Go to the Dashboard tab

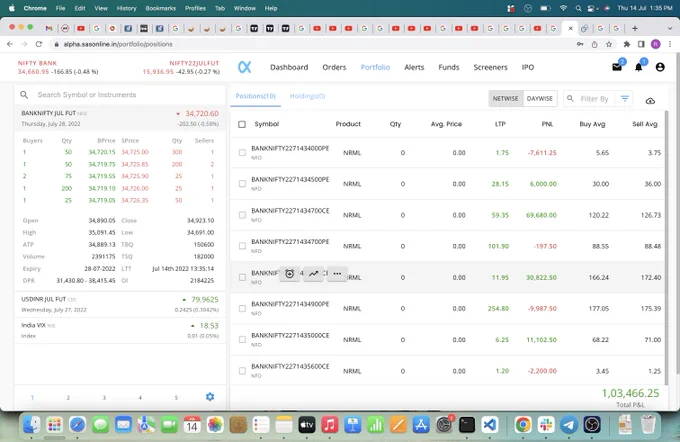289,67
